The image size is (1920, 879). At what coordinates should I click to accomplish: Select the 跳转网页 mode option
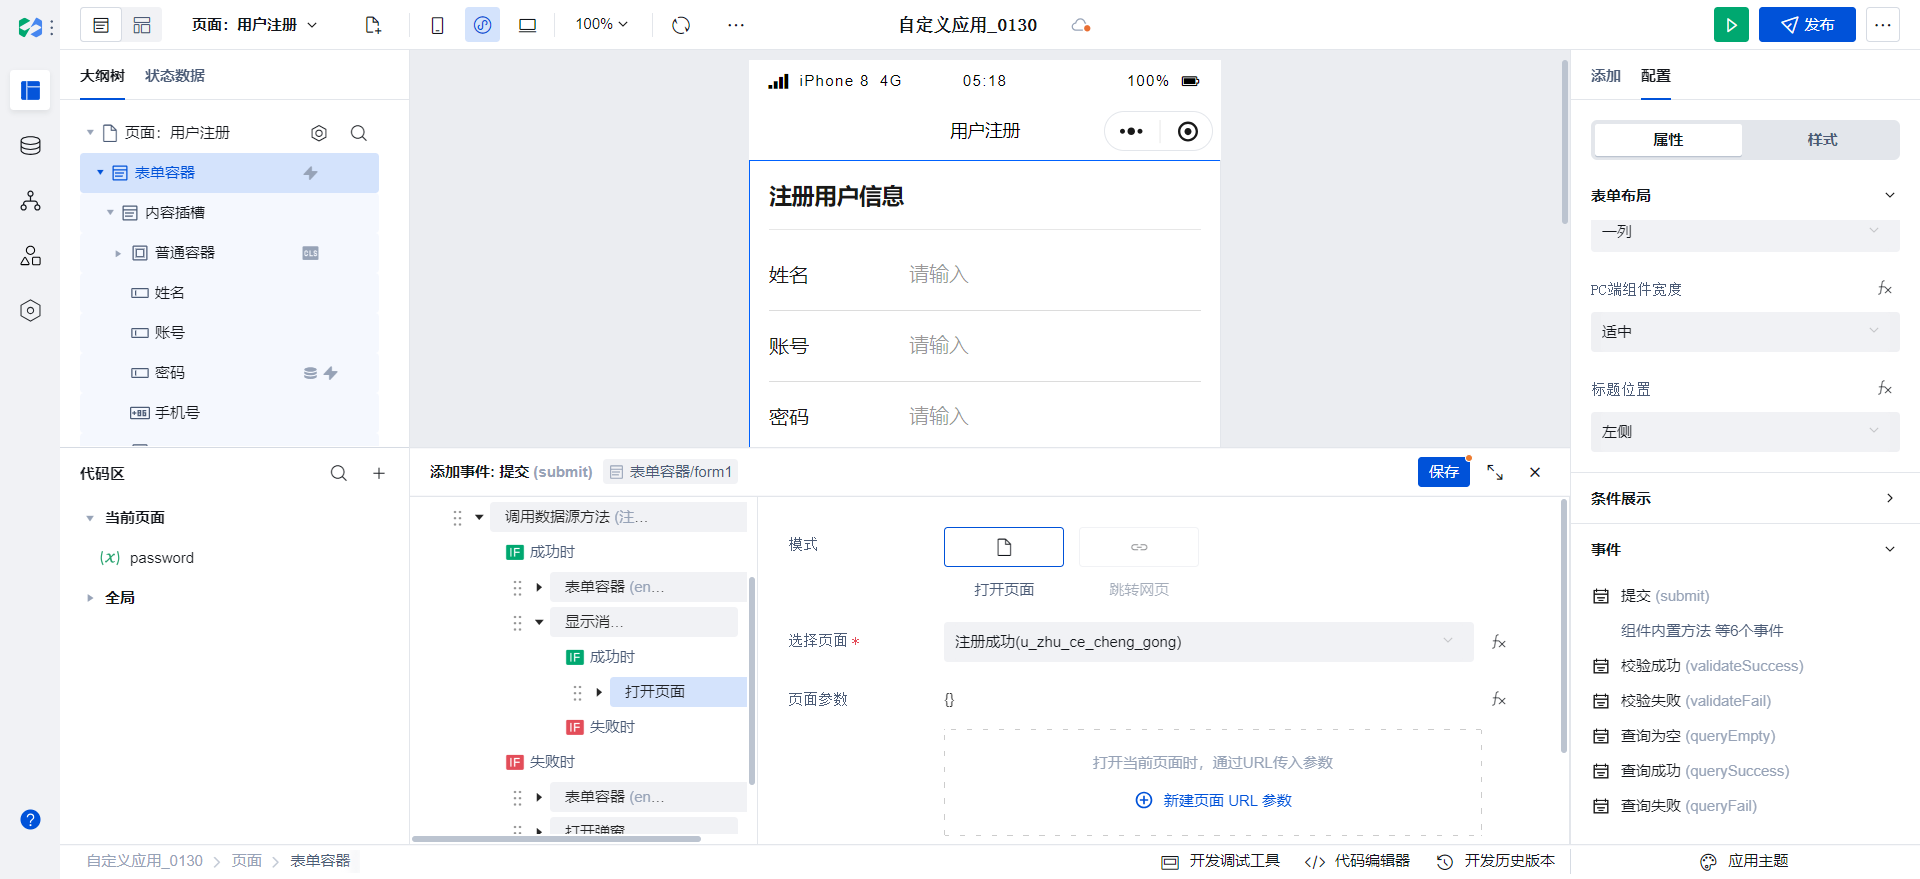pos(1139,547)
